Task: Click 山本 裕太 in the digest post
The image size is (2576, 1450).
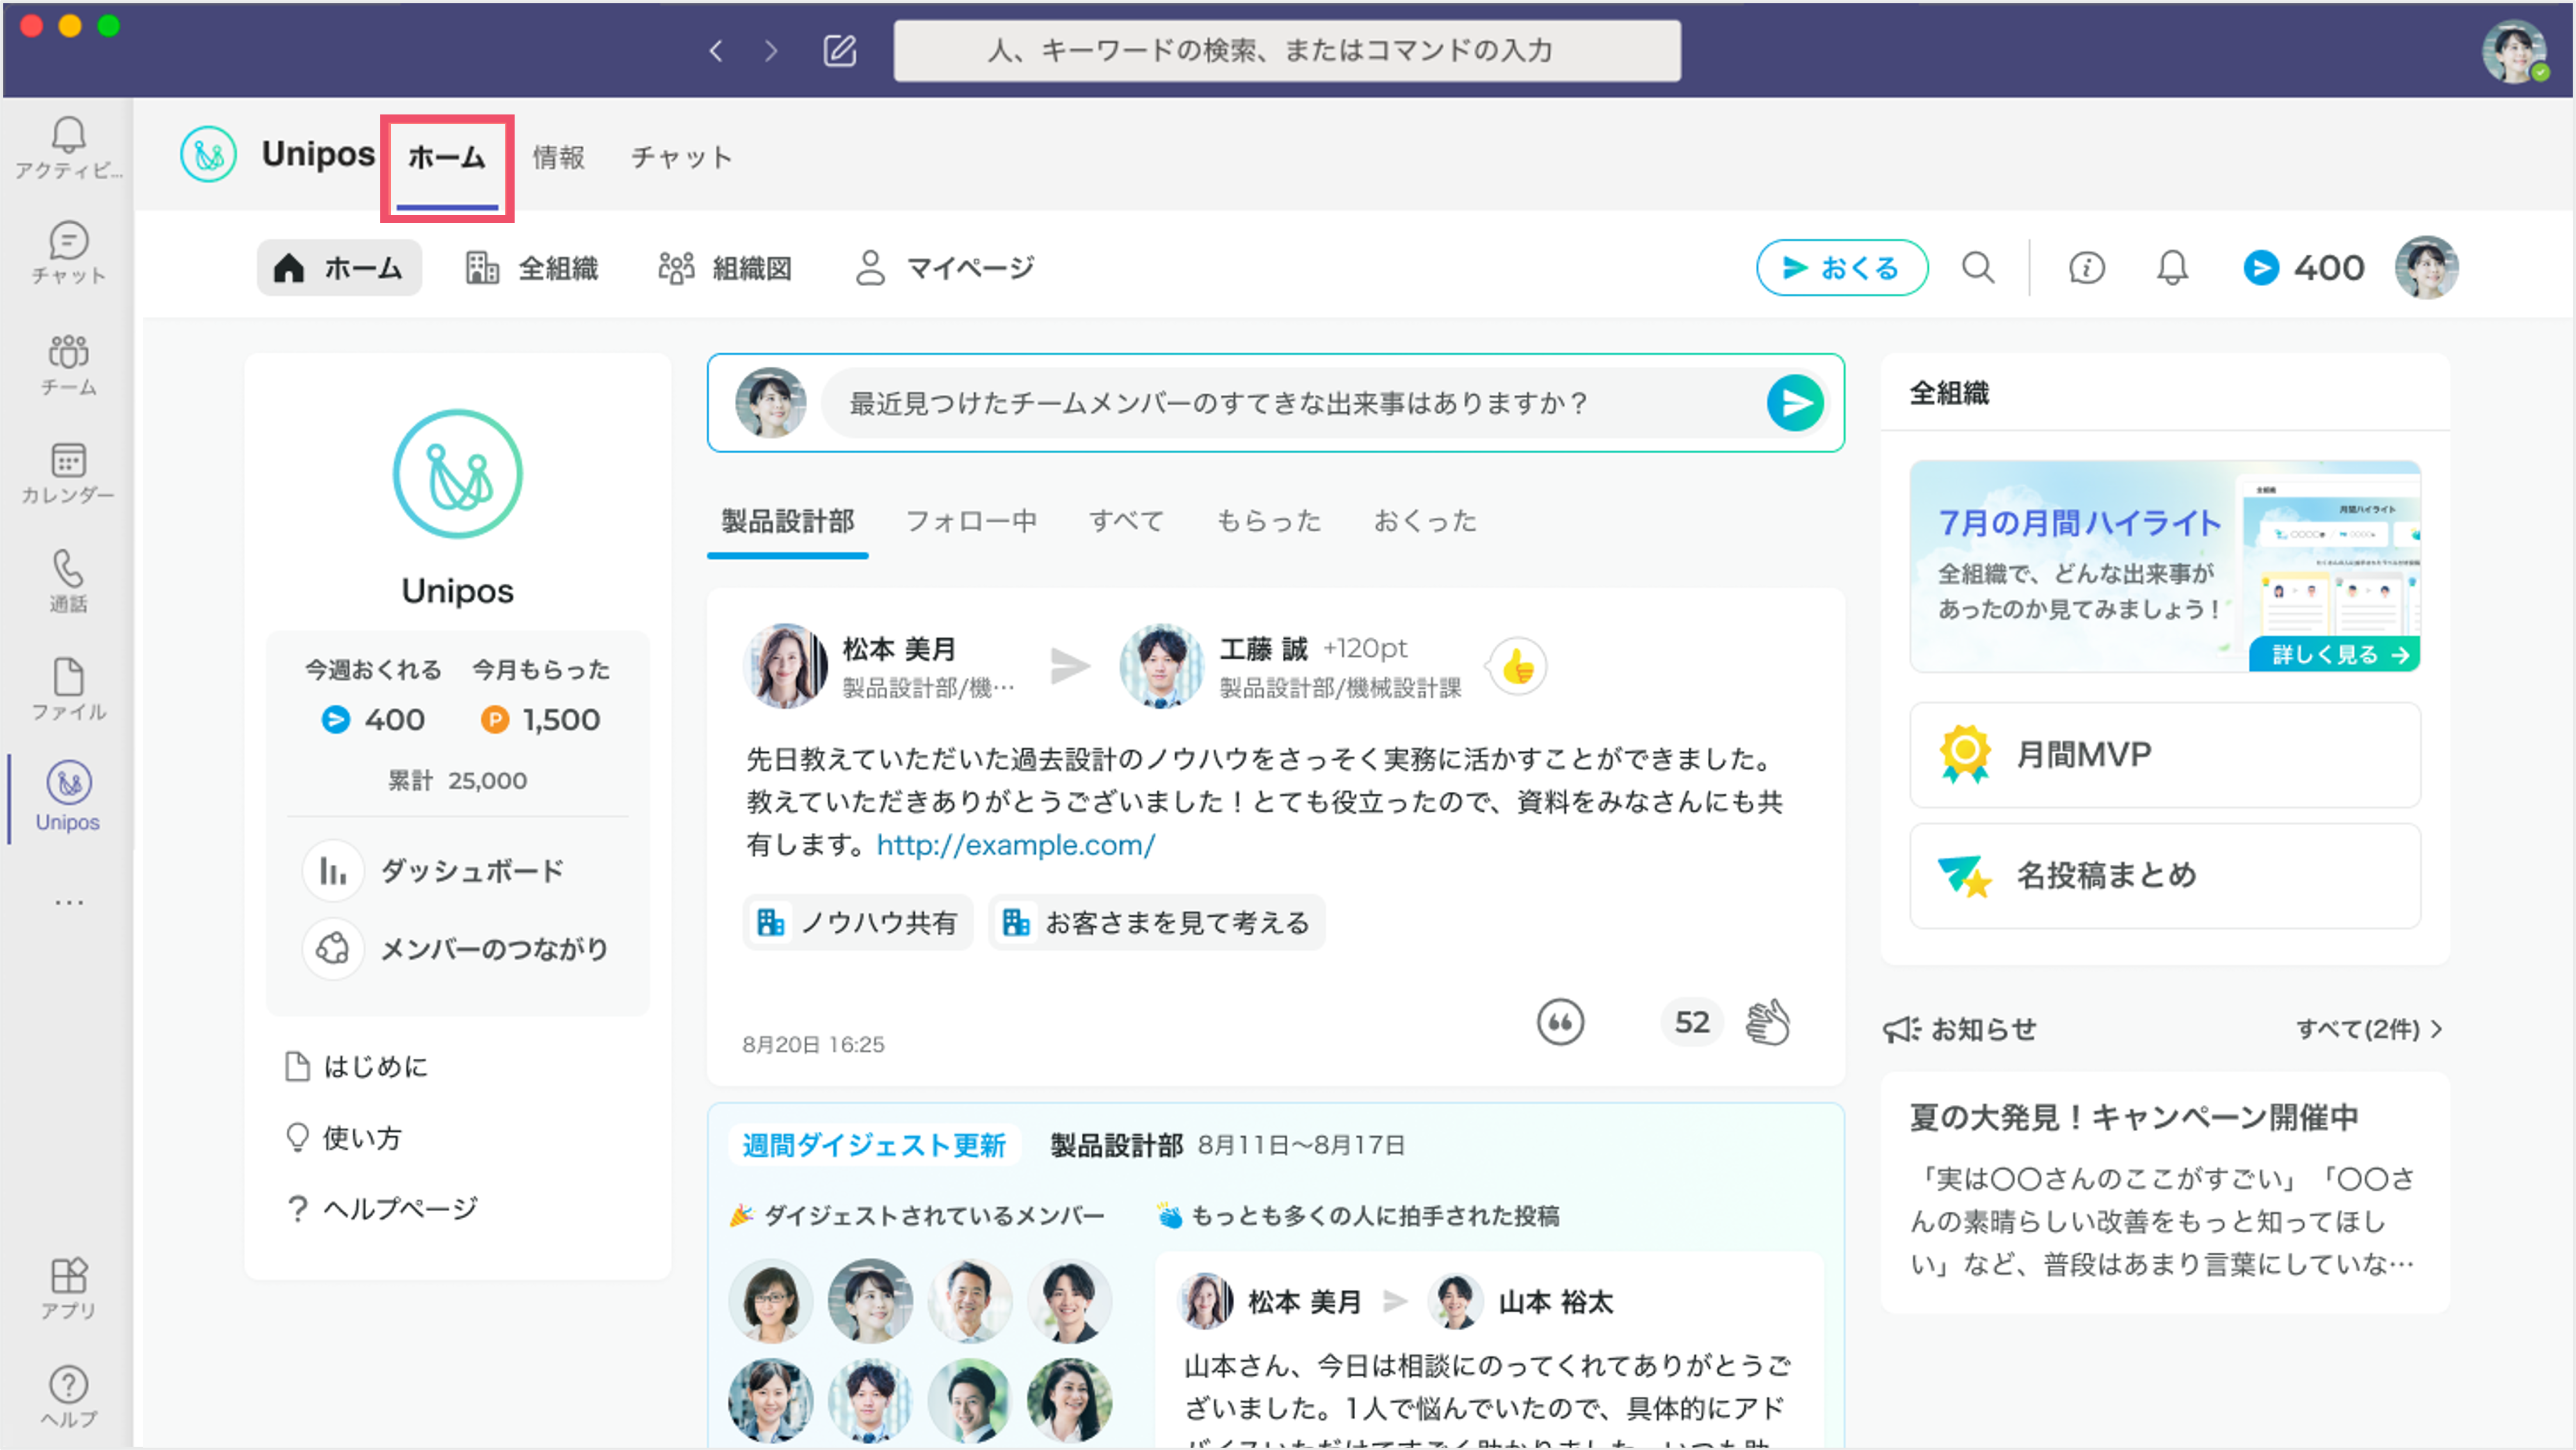Action: click(1556, 1302)
